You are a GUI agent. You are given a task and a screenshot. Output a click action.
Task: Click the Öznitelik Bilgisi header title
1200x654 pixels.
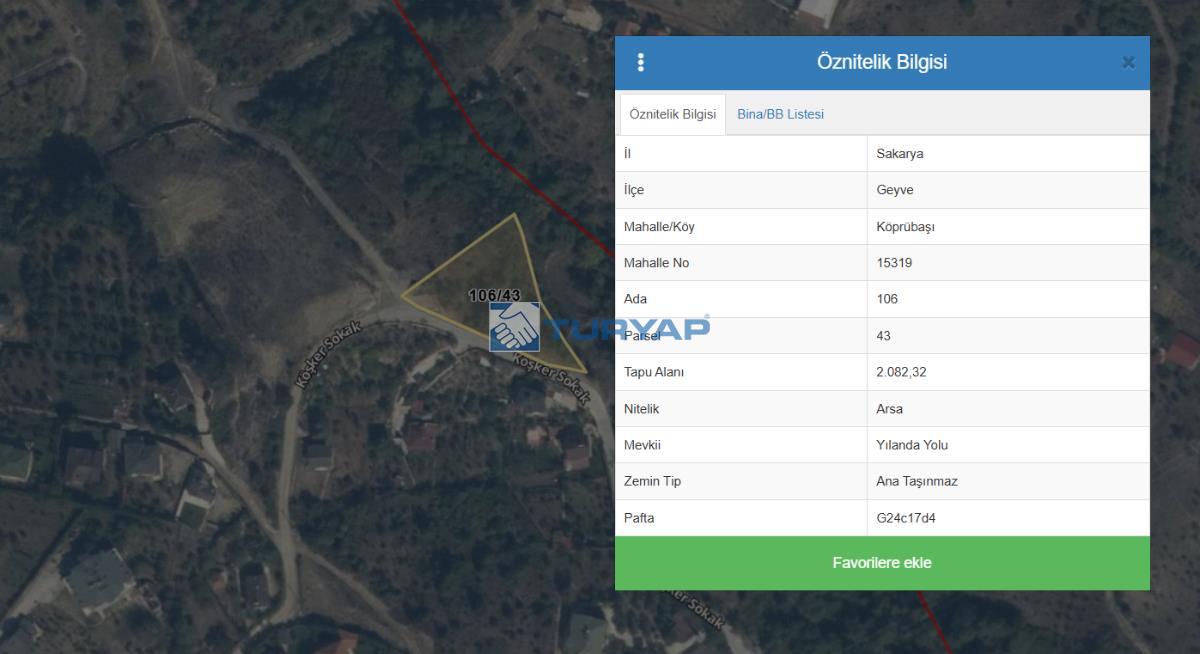click(x=881, y=62)
